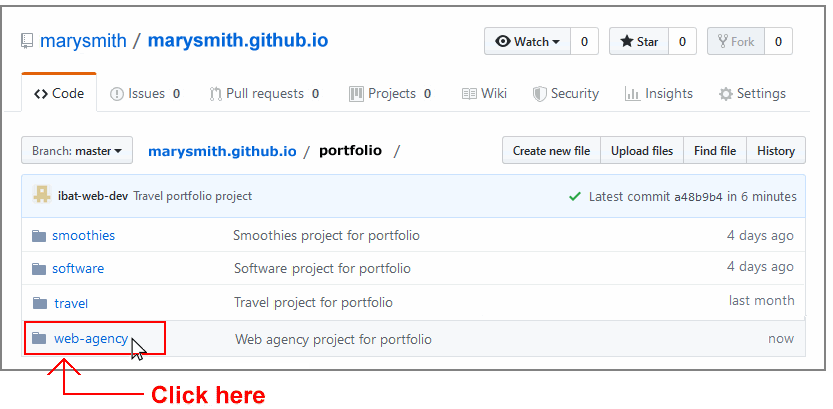This screenshot has height=409, width=833.
Task: Switch to the Code tab
Action: pos(59,93)
